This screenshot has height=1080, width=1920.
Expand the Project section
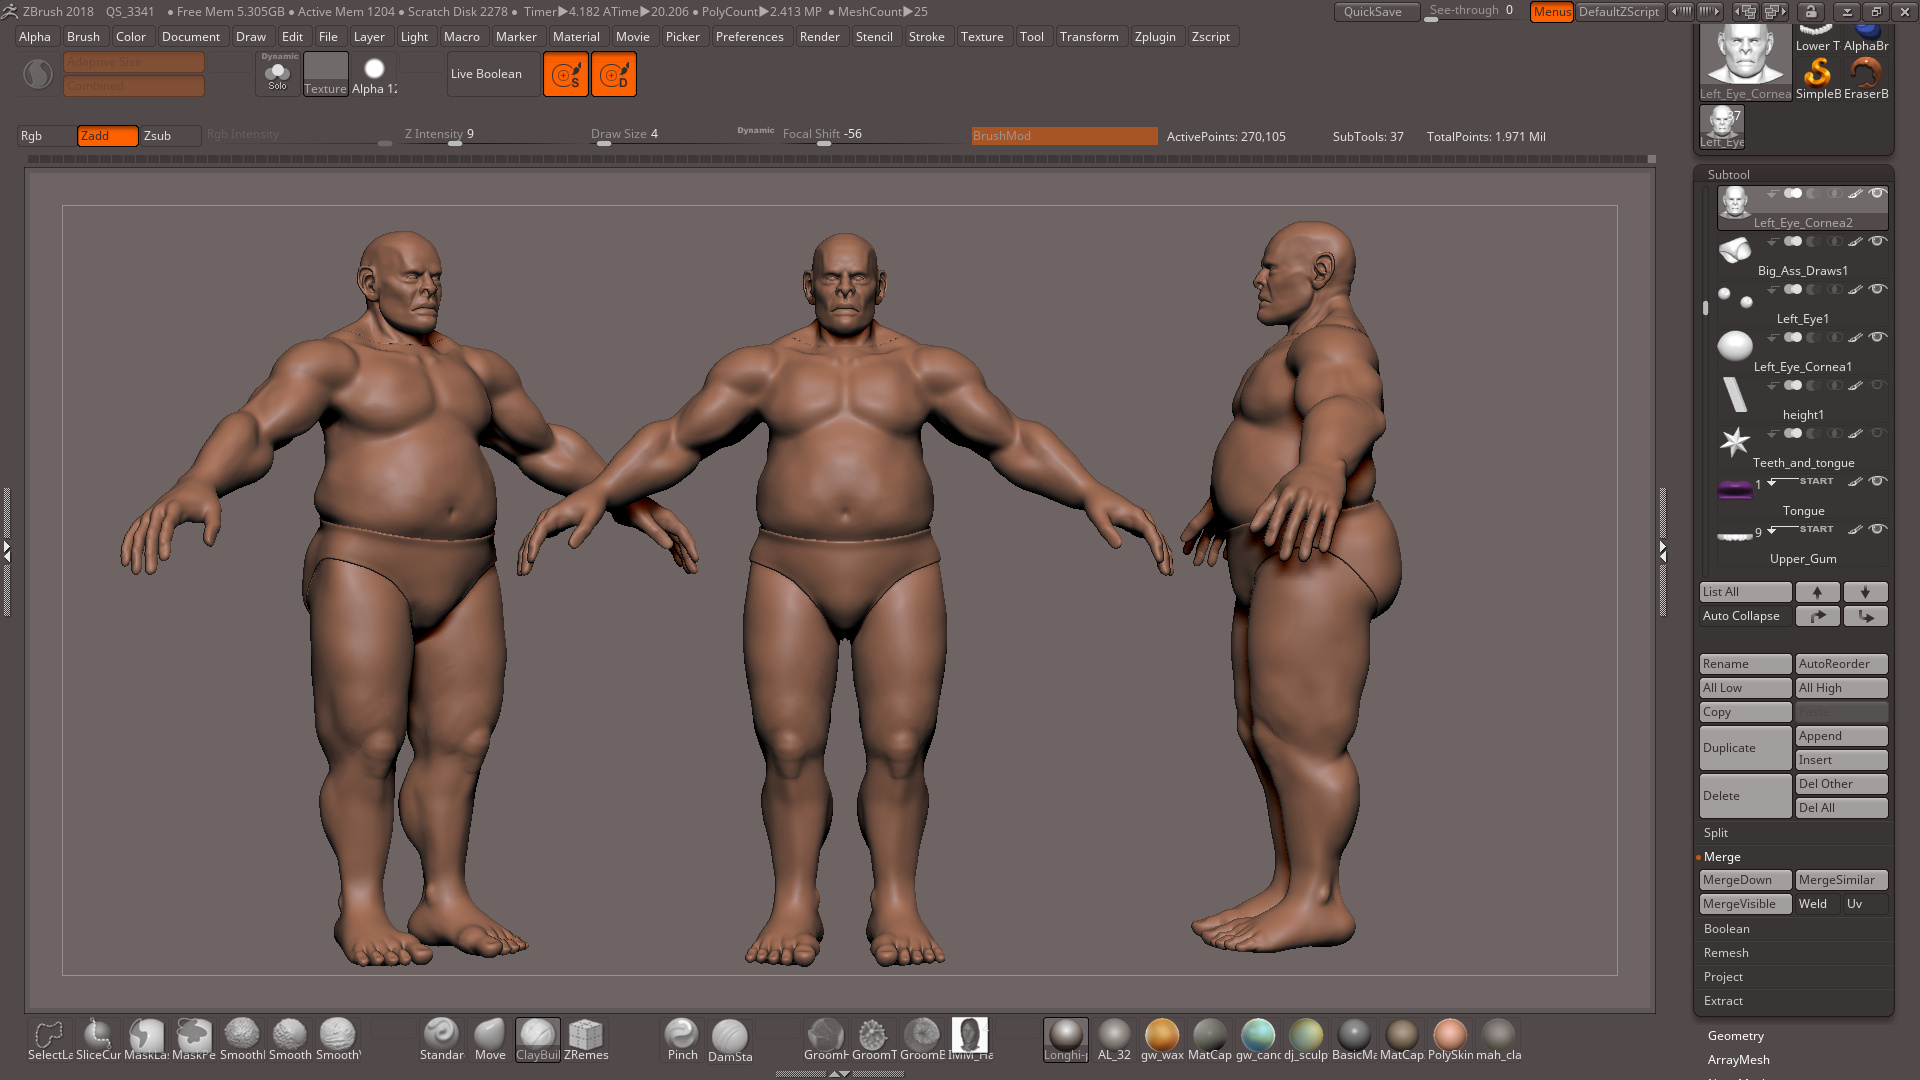[x=1723, y=977]
